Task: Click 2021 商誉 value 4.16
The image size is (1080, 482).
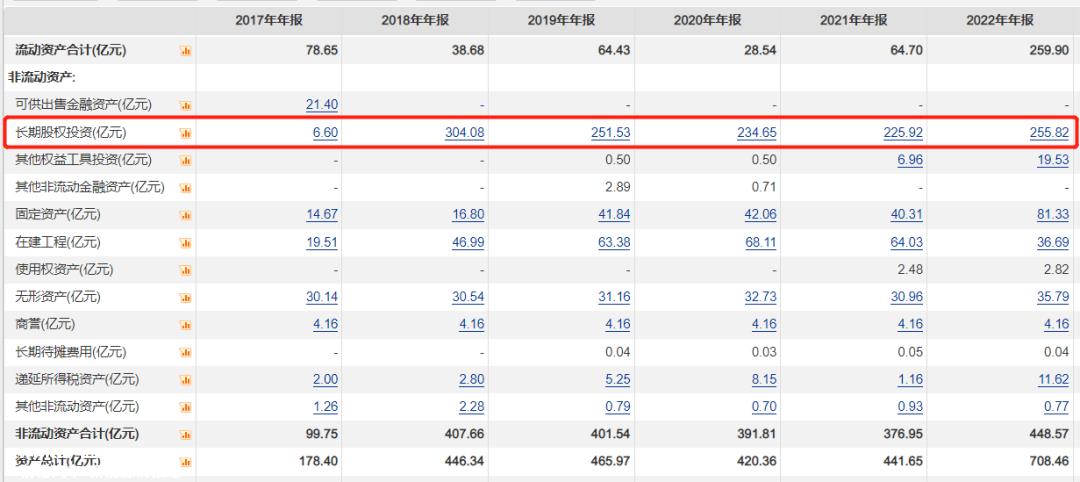Action: click(910, 324)
